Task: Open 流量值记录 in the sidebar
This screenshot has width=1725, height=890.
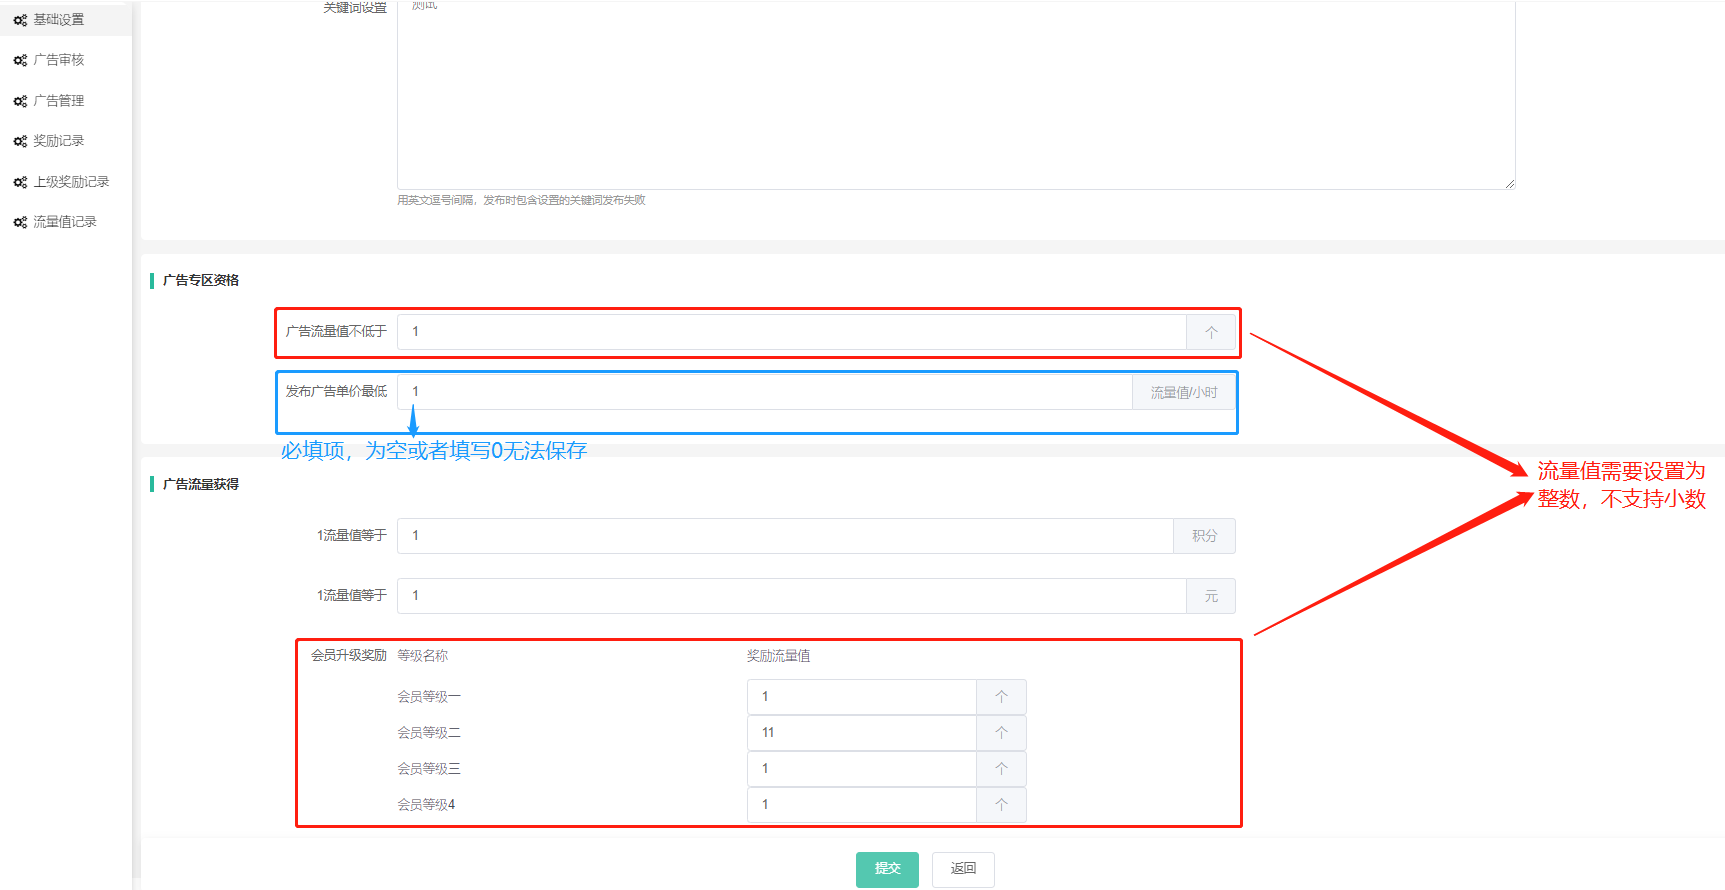Action: pos(65,222)
